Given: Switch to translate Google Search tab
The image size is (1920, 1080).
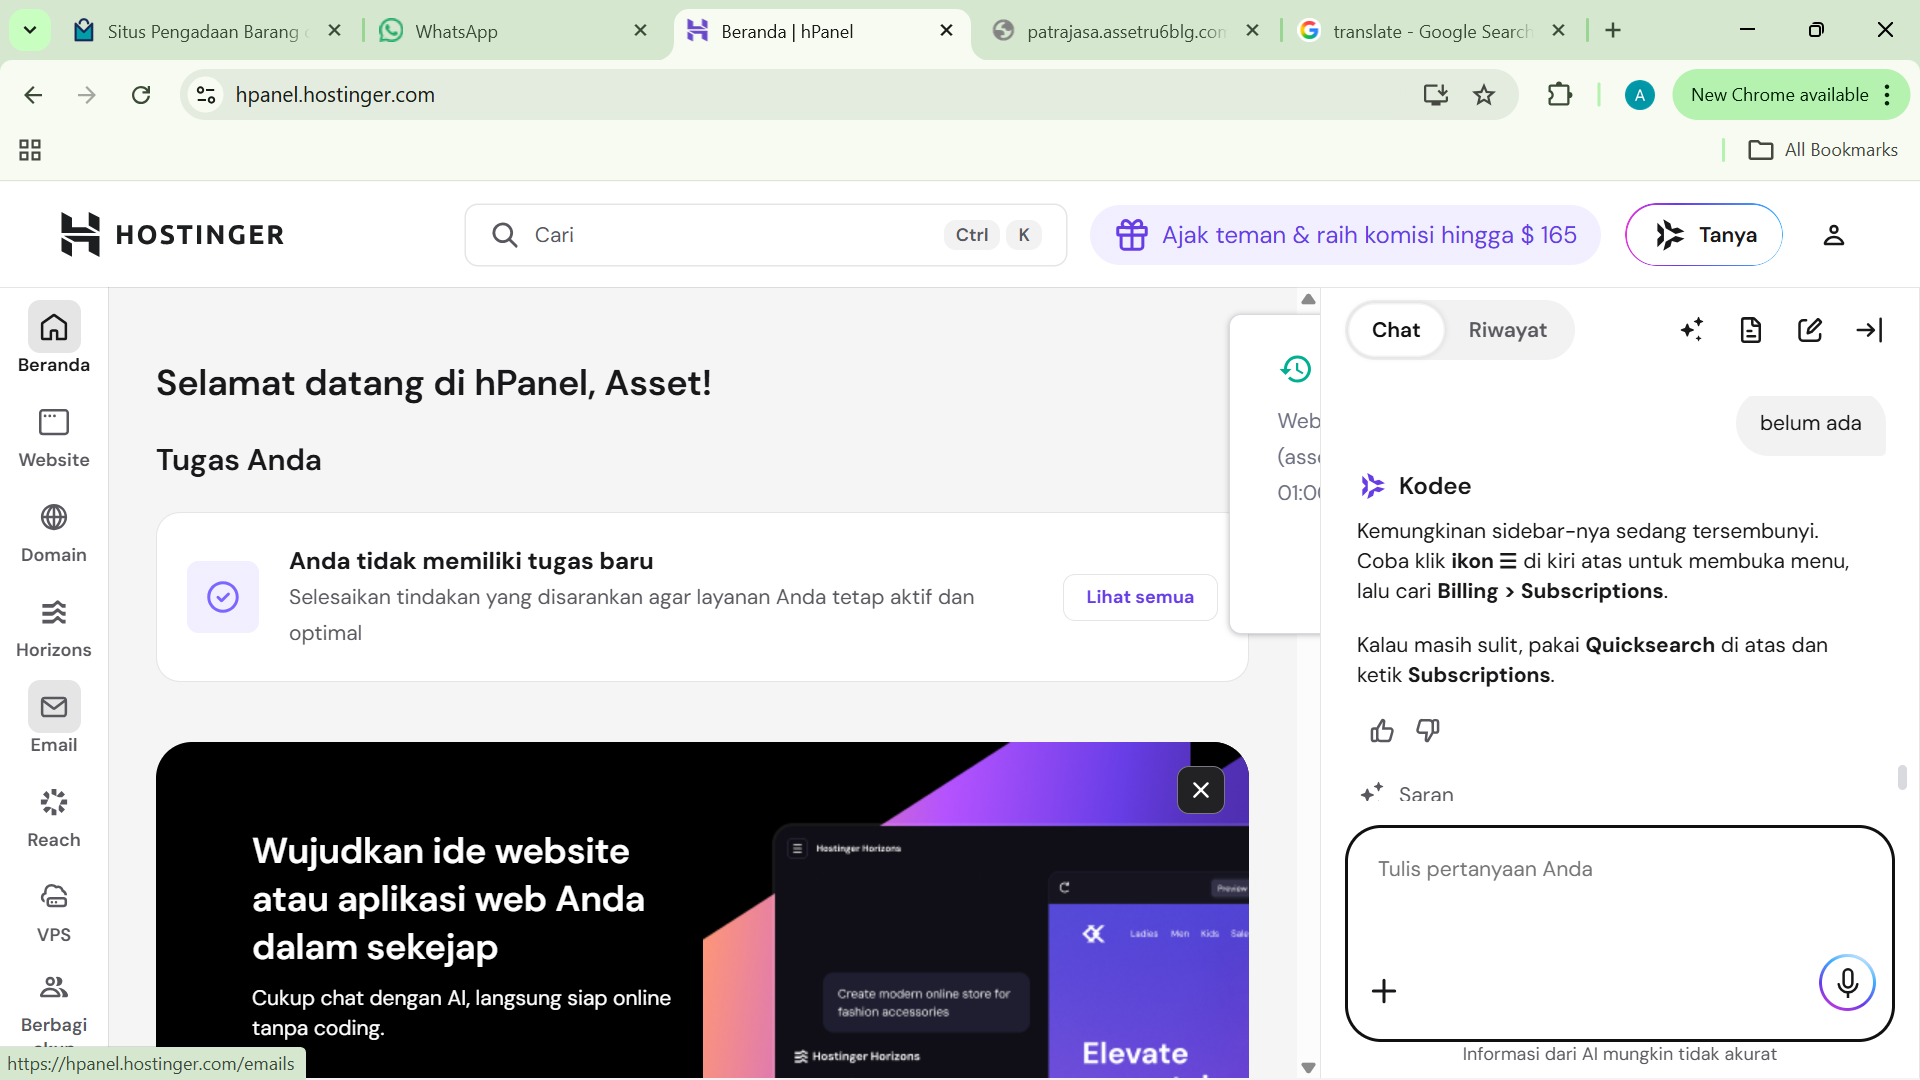Looking at the screenshot, I should 1431,31.
